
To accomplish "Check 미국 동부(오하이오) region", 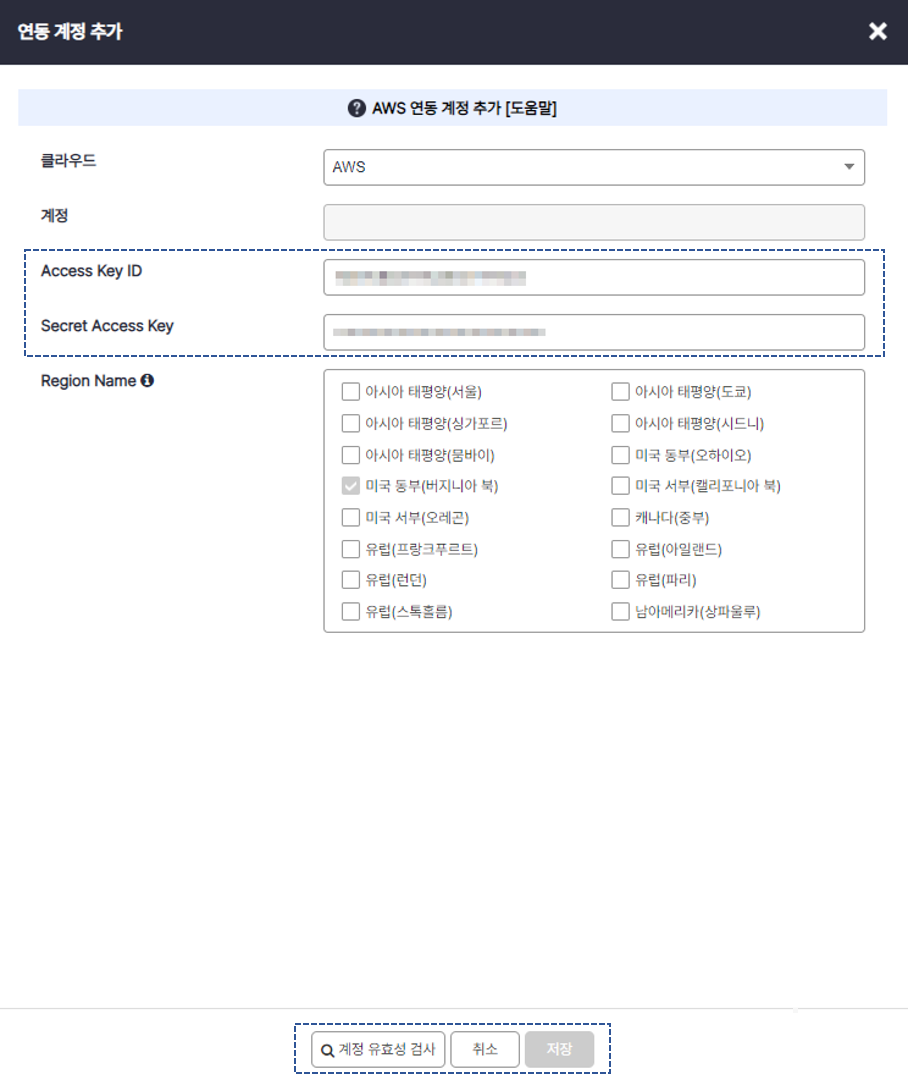I will pyautogui.click(x=620, y=455).
